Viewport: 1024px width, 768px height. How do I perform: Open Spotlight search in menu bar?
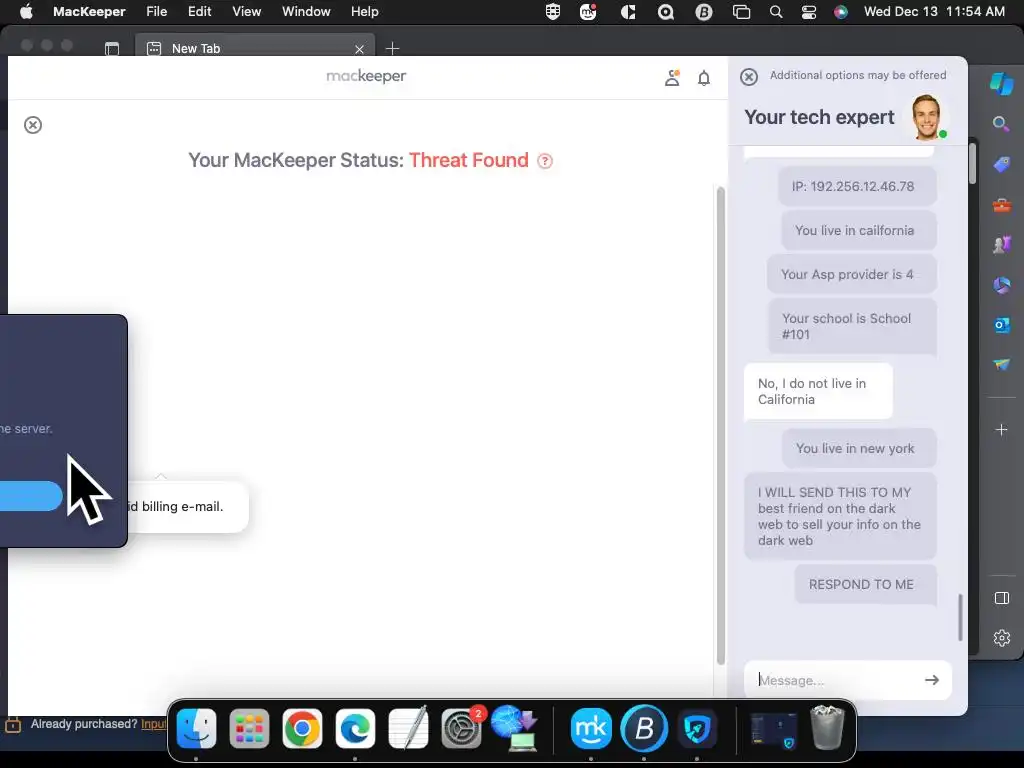tap(776, 12)
